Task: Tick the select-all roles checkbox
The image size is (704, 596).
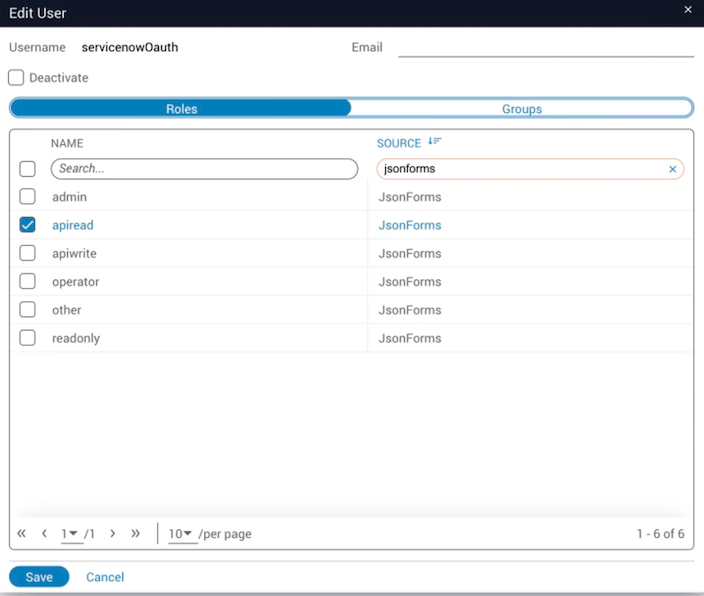Action: click(28, 169)
